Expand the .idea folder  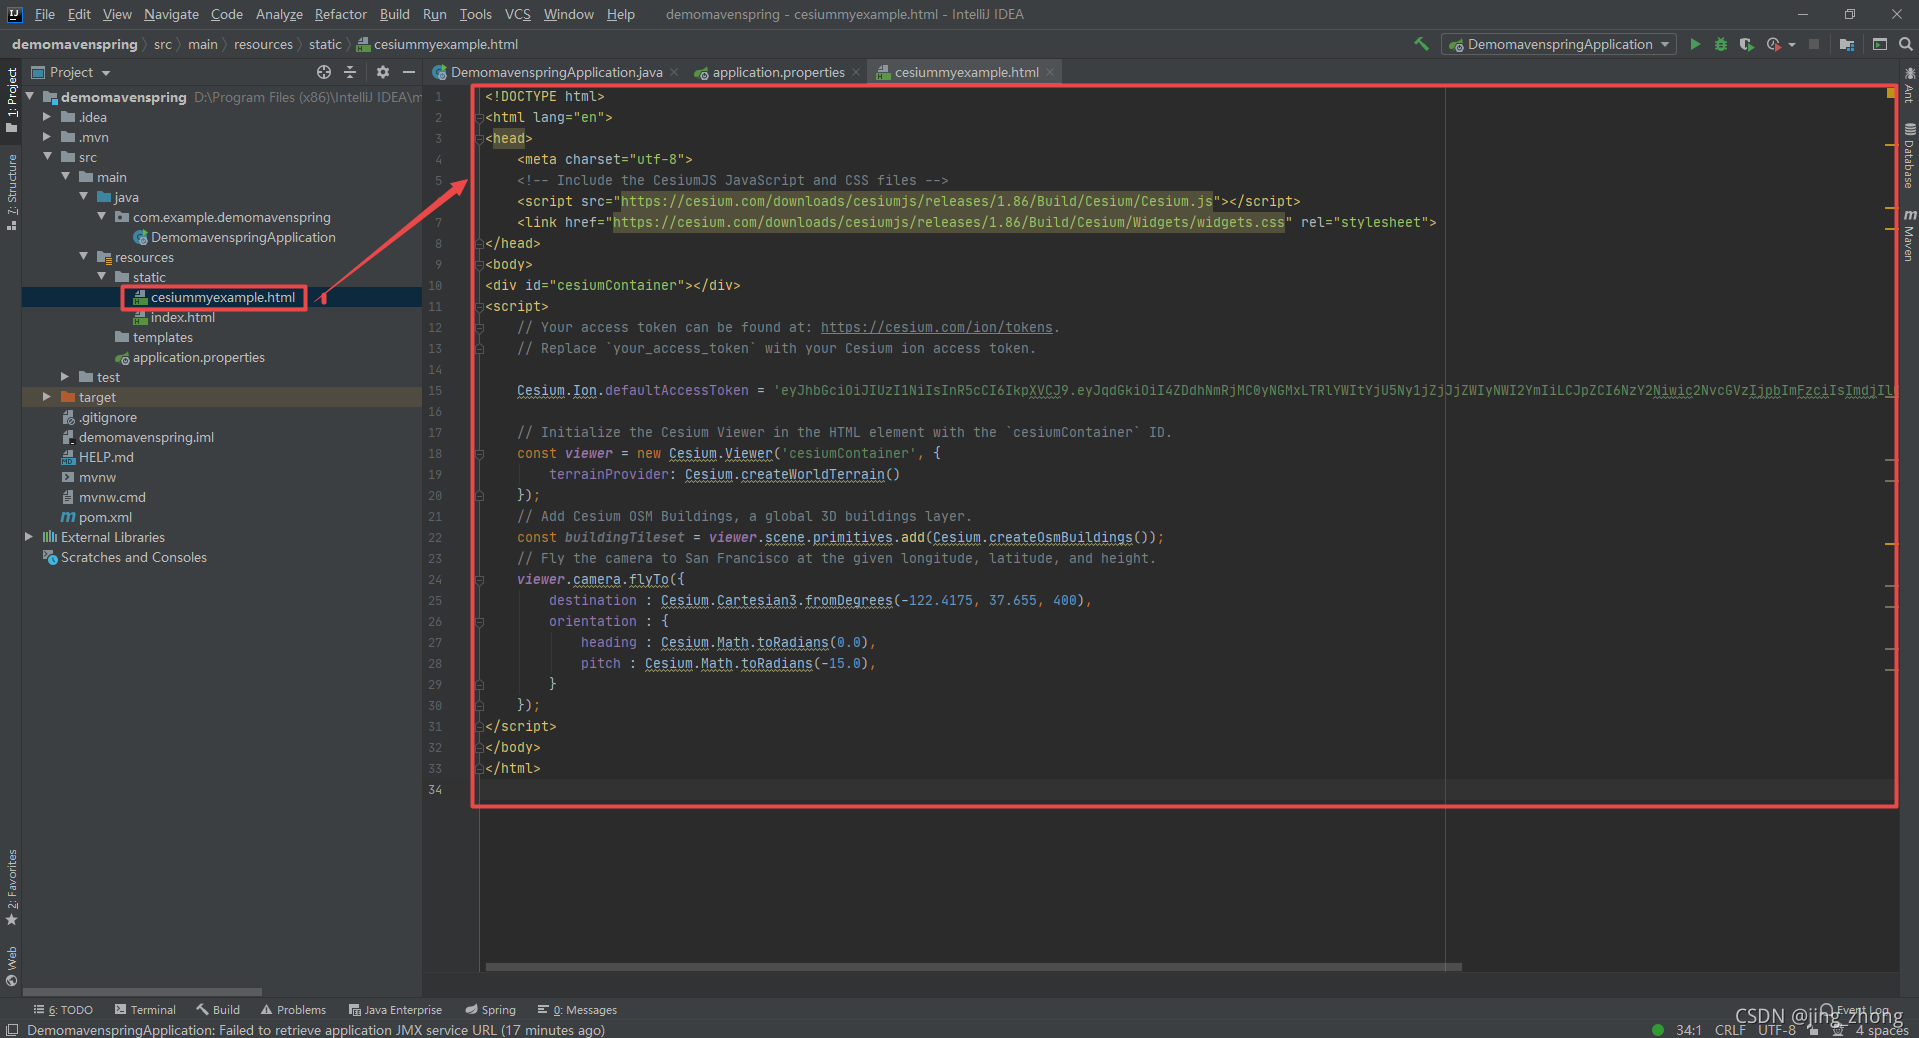(47, 117)
